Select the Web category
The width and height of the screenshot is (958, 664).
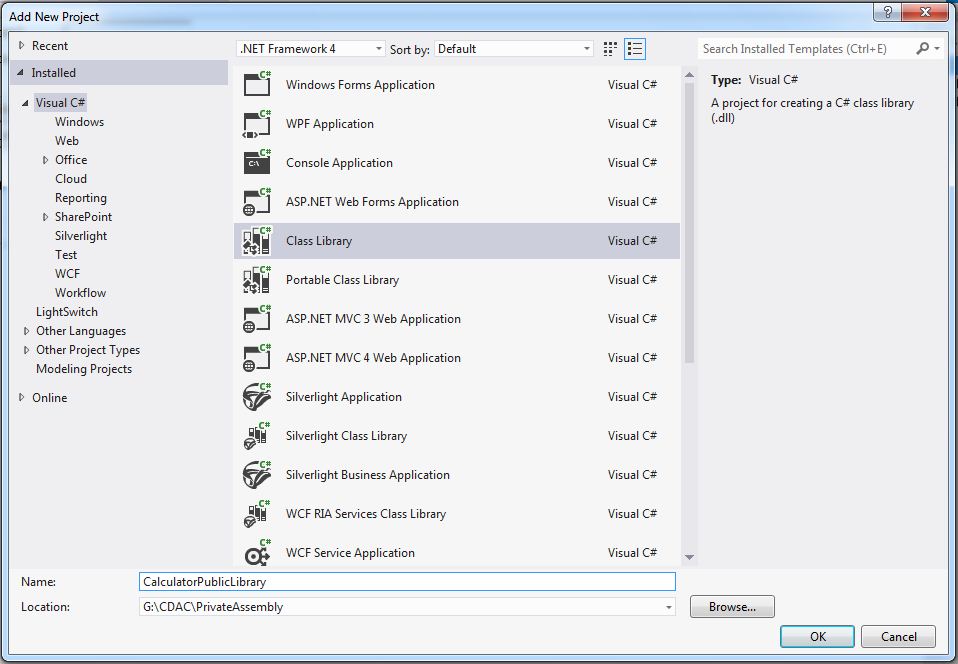(x=67, y=140)
